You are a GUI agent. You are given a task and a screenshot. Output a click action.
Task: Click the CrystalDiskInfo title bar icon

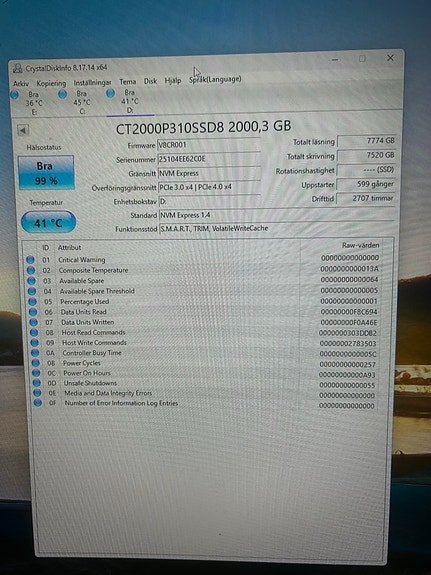(x=17, y=68)
